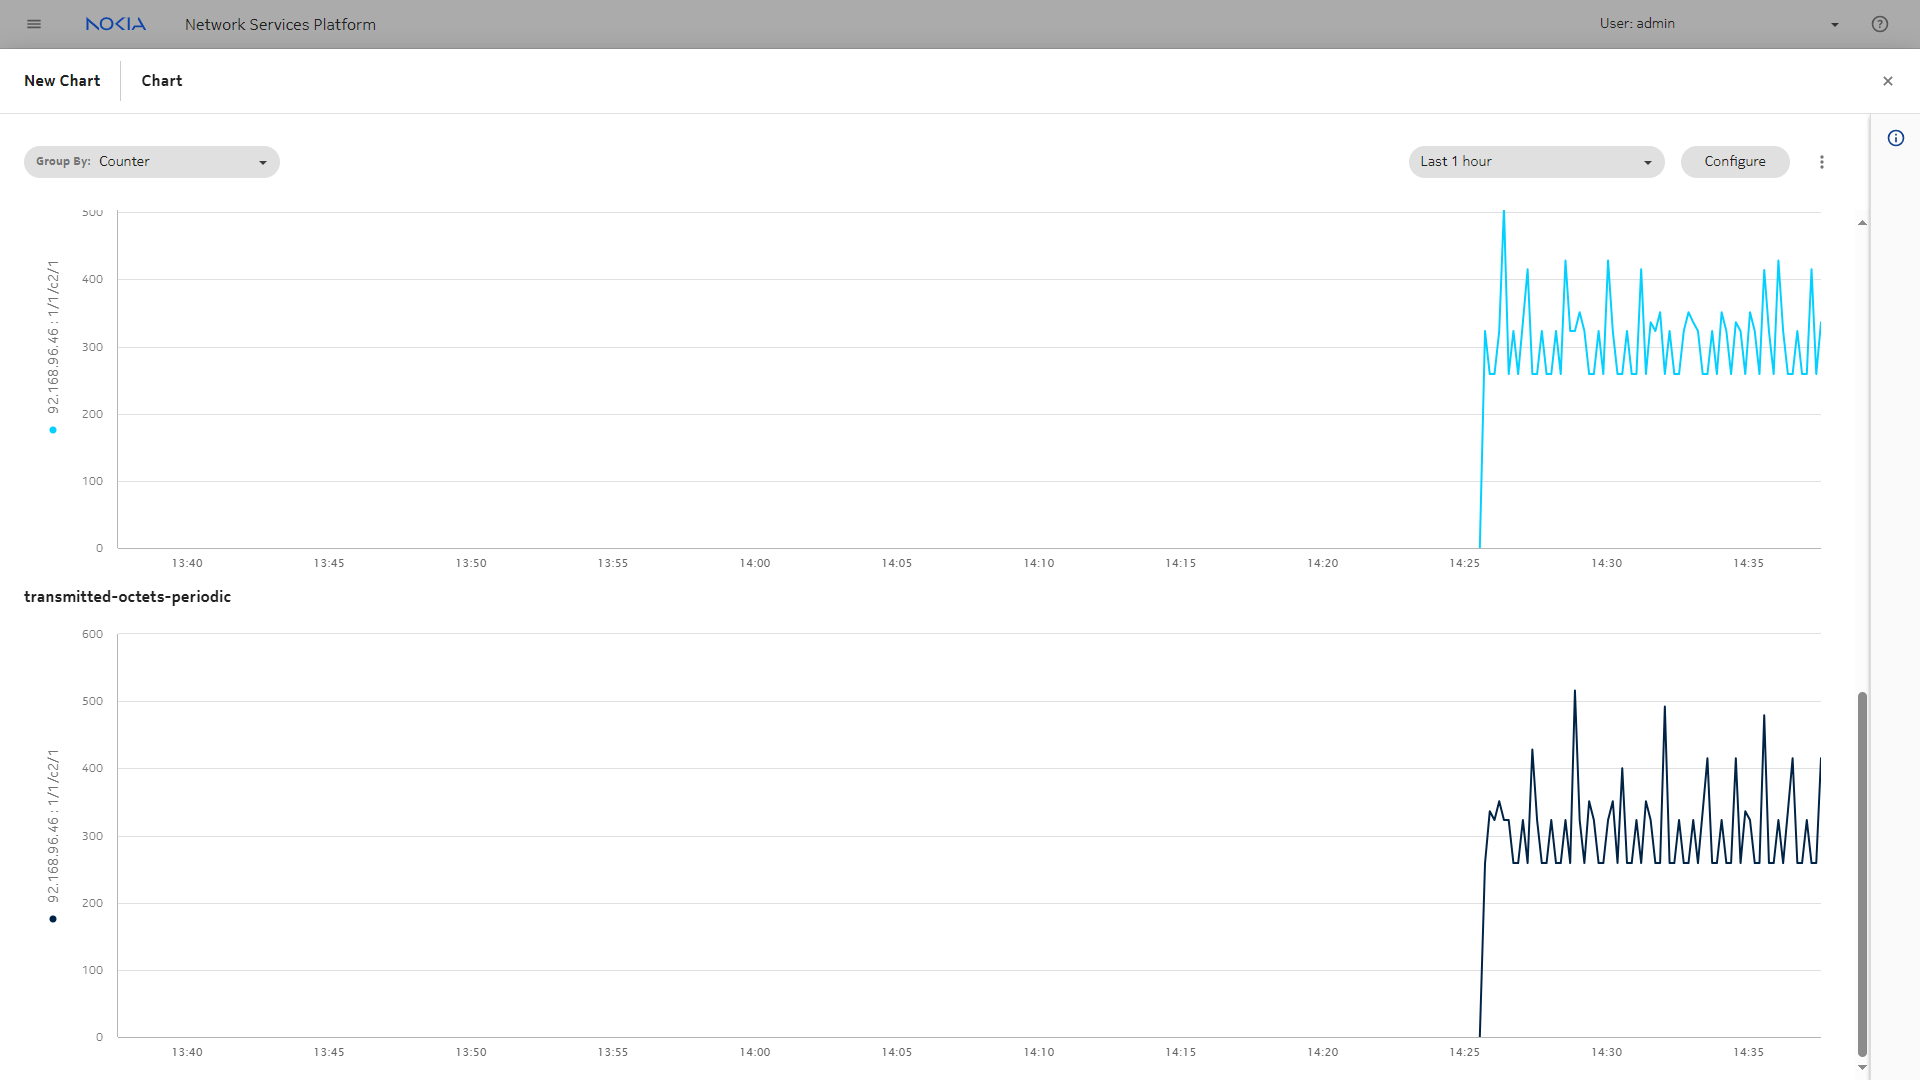Open the Last 1 hour time range dropdown
The image size is (1920, 1080).
[x=1536, y=162]
